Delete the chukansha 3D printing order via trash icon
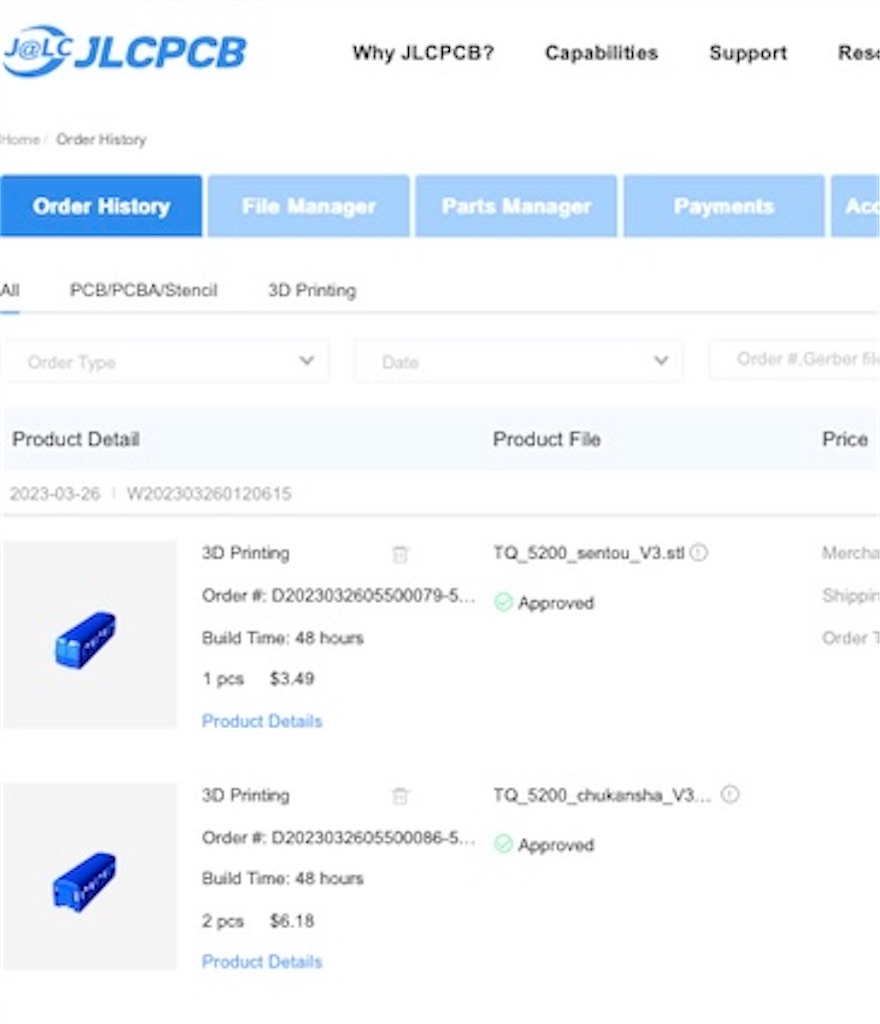Image resolution: width=880 pixels, height=1024 pixels. click(400, 796)
